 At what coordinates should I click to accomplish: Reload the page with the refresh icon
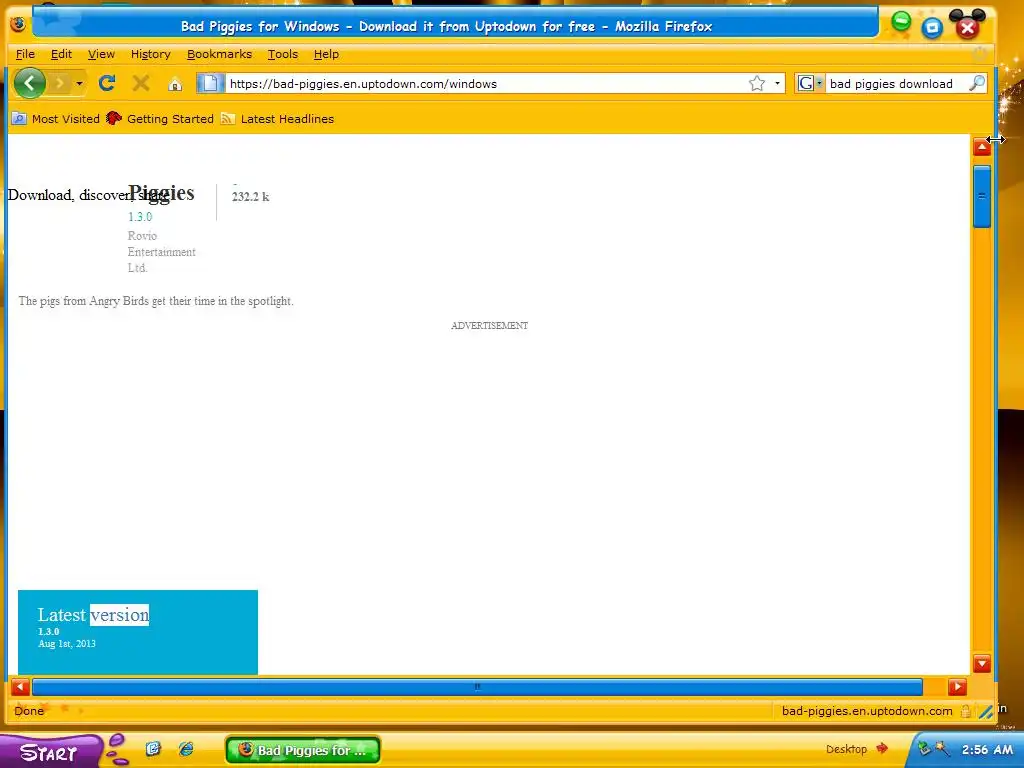pos(107,83)
